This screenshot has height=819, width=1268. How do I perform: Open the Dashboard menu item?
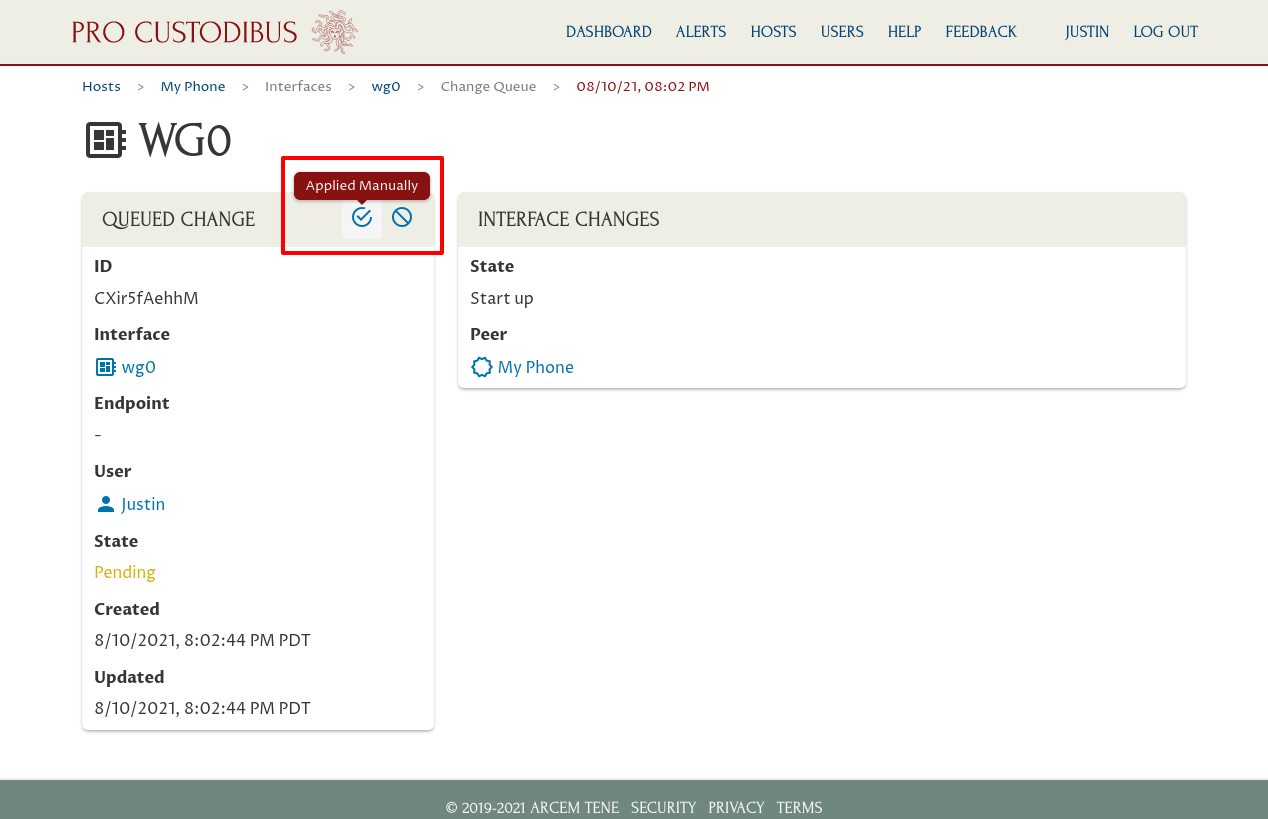point(608,32)
